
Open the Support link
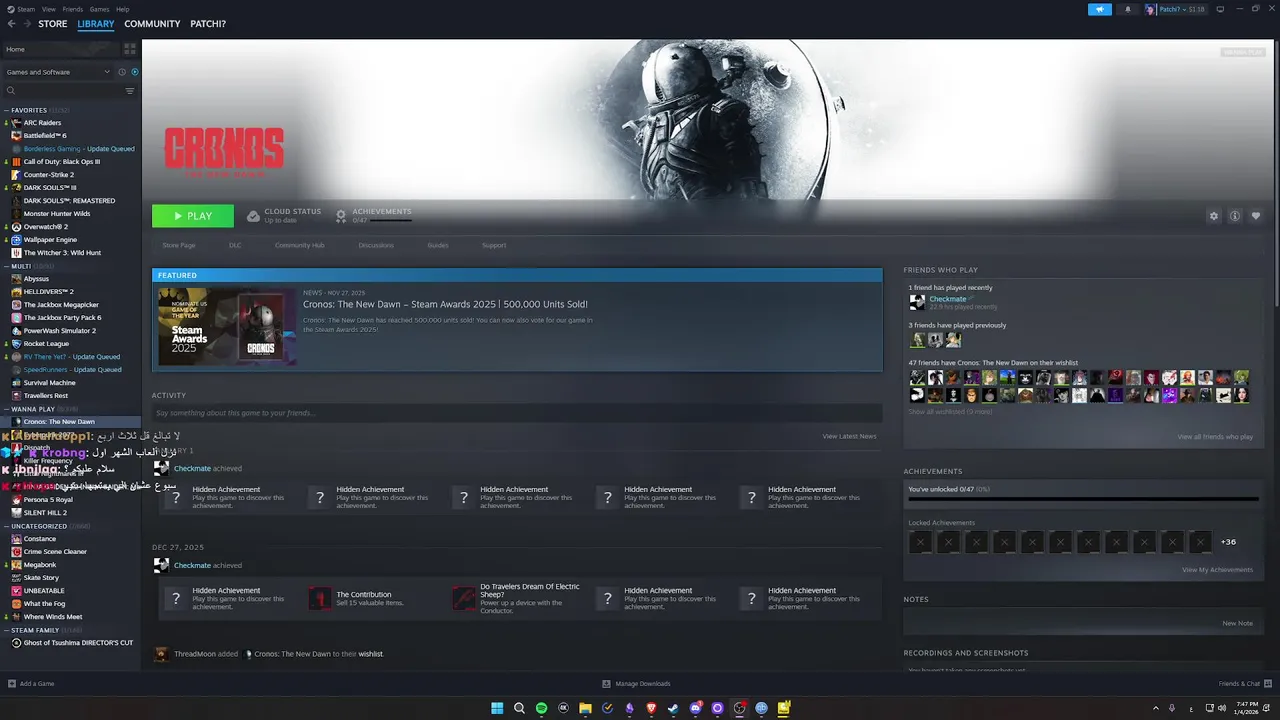pos(494,245)
